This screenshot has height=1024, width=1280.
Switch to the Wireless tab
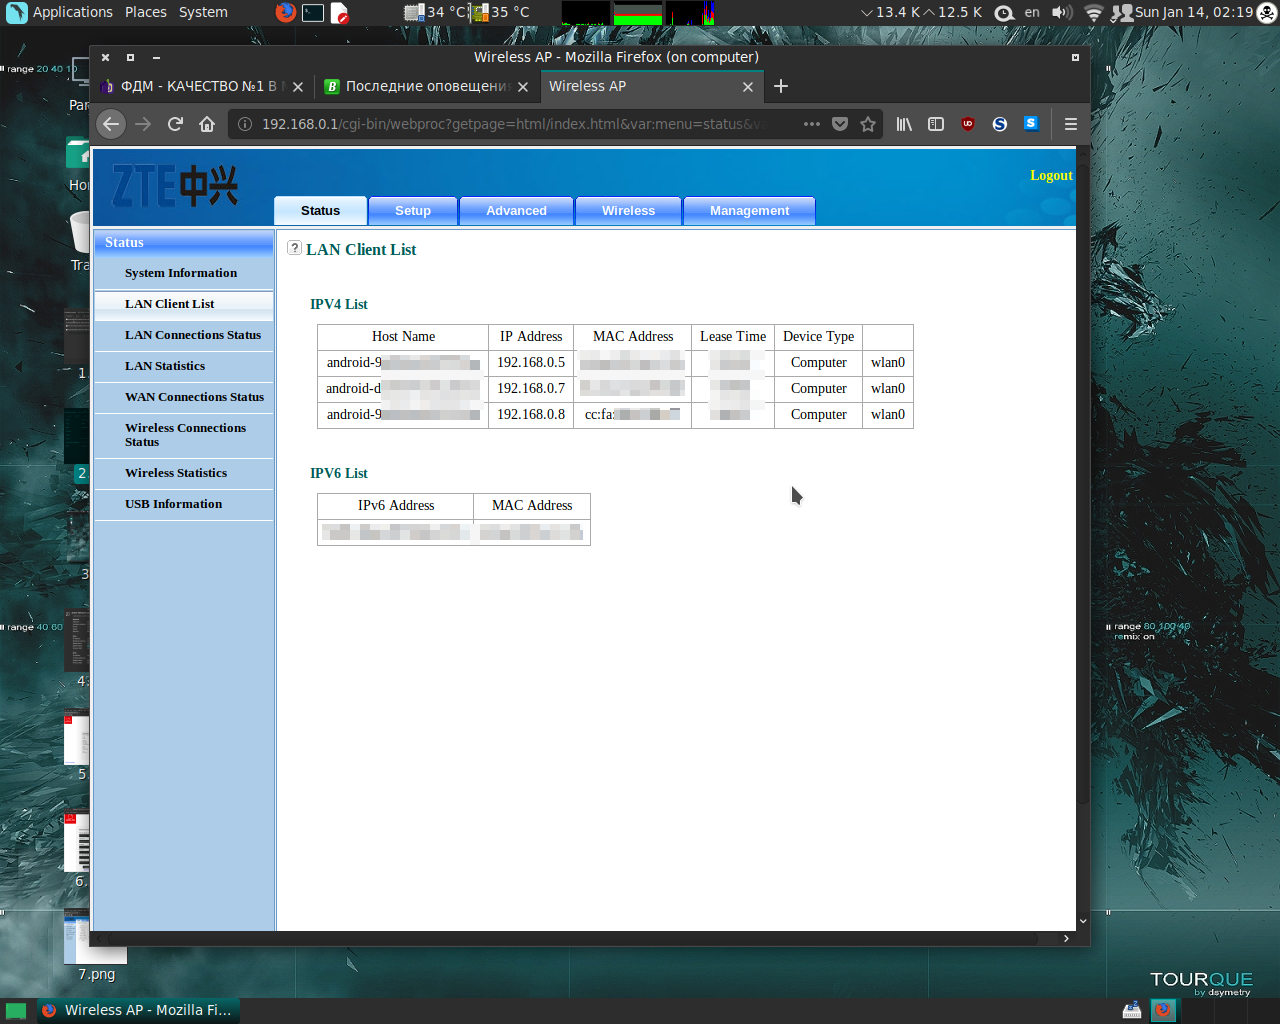coord(628,211)
